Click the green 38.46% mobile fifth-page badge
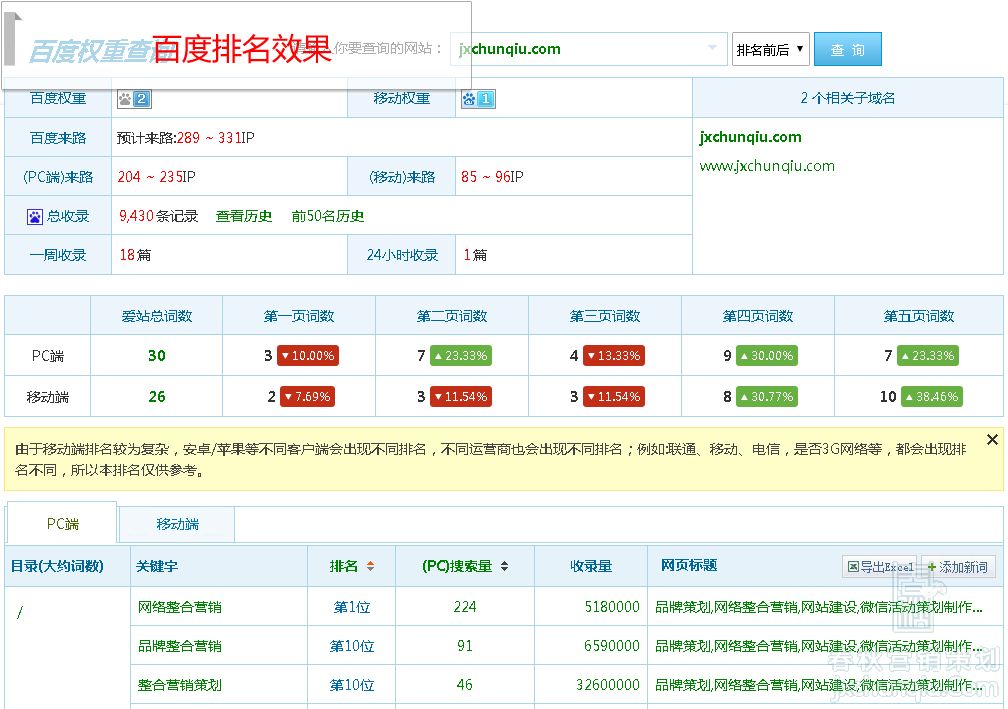Image resolution: width=1008 pixels, height=709 pixels. point(932,397)
